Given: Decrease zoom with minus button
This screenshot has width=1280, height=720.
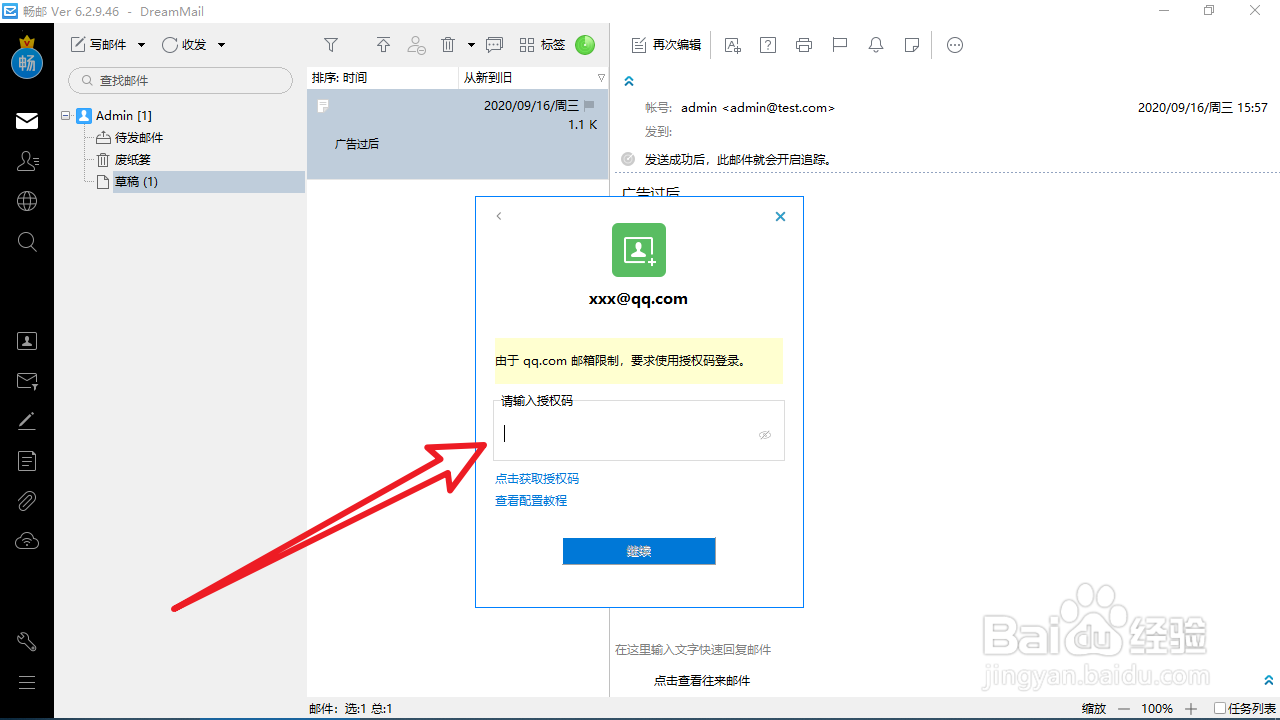Looking at the screenshot, I should point(1124,708).
